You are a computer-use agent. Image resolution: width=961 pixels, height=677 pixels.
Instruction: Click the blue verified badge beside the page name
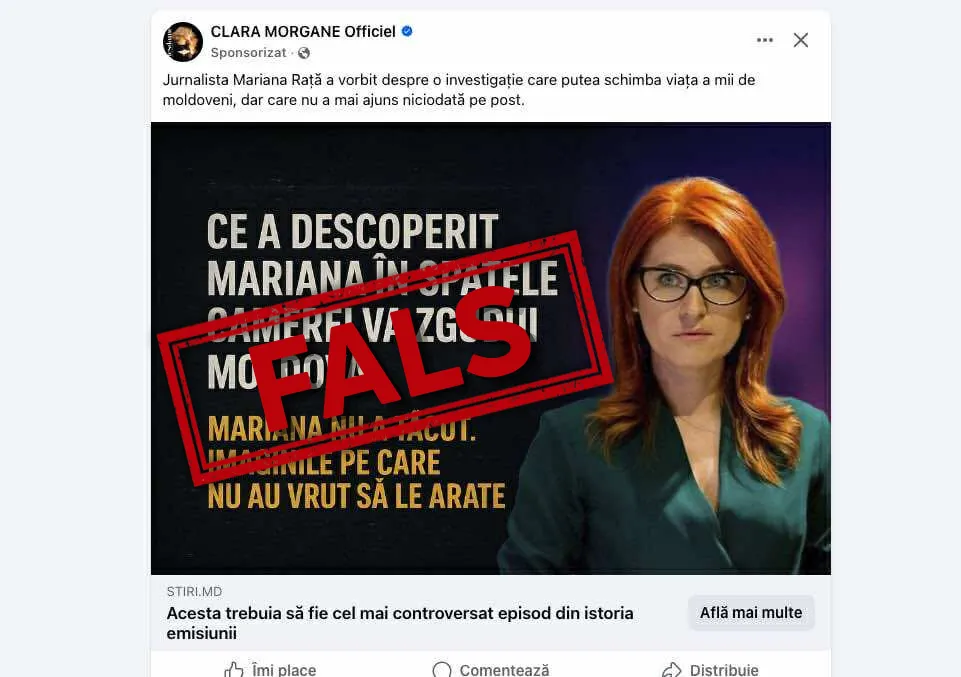tap(407, 31)
